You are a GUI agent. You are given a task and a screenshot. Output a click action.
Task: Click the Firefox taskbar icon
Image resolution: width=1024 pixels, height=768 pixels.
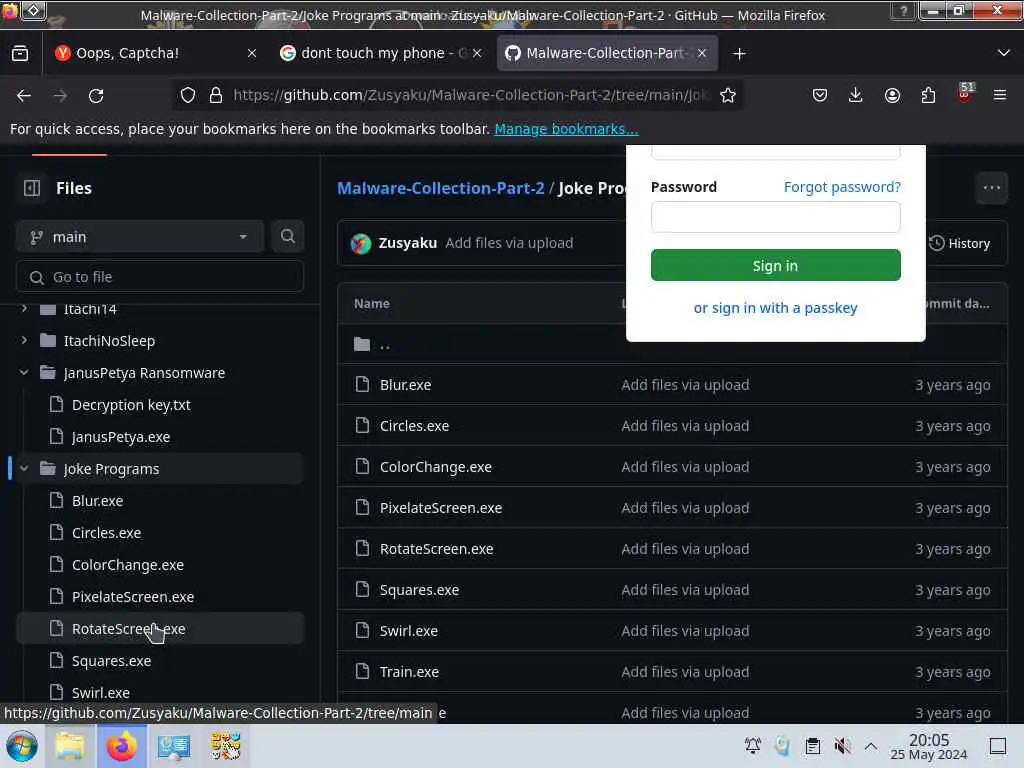[122, 746]
